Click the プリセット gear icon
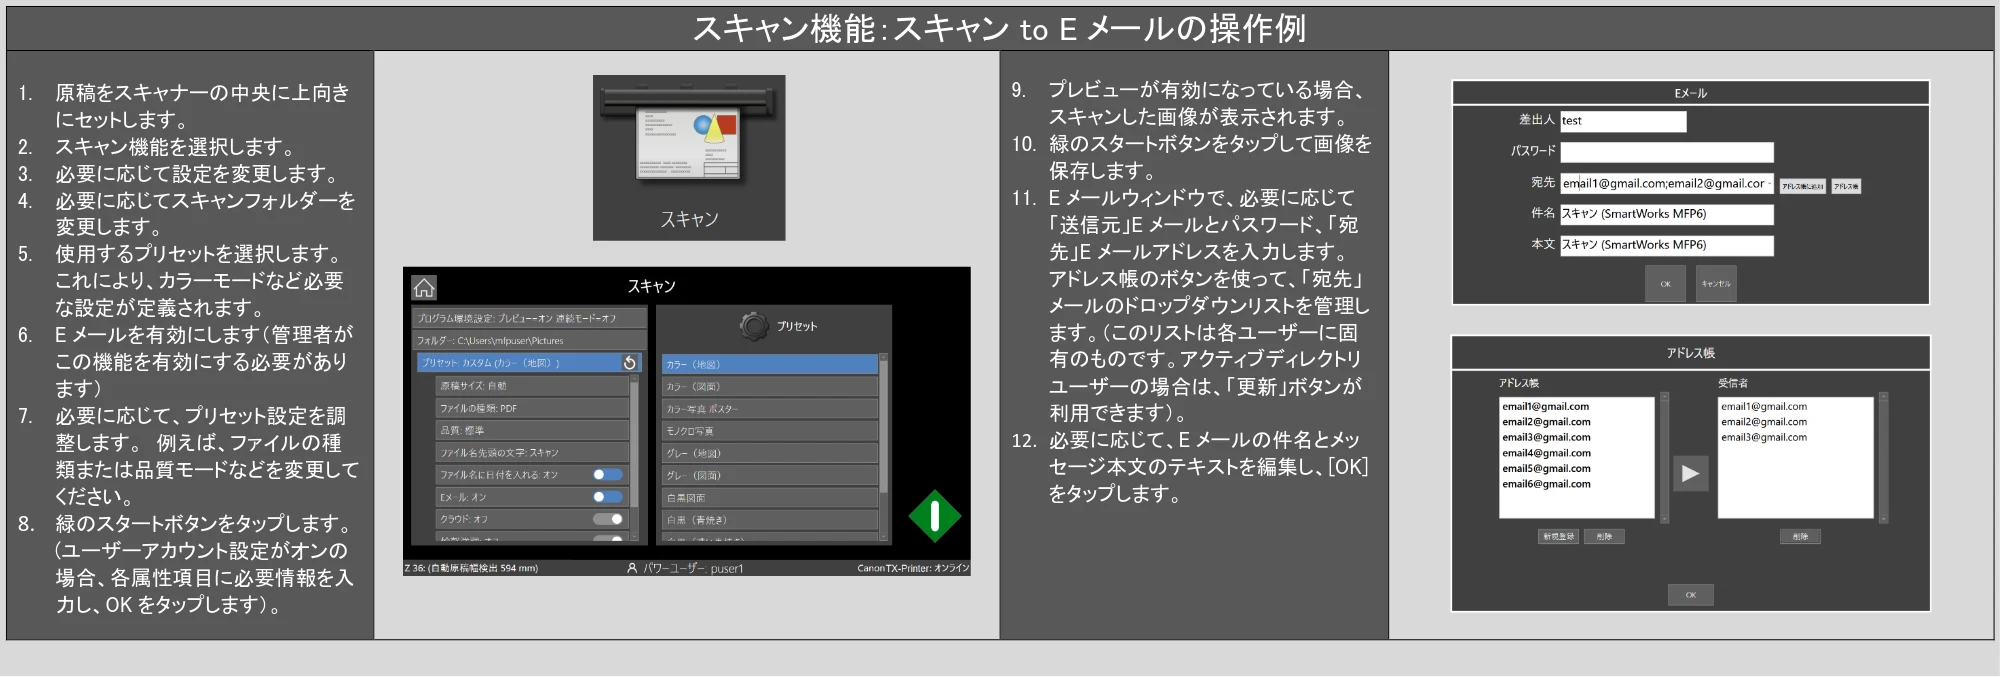 coord(754,326)
